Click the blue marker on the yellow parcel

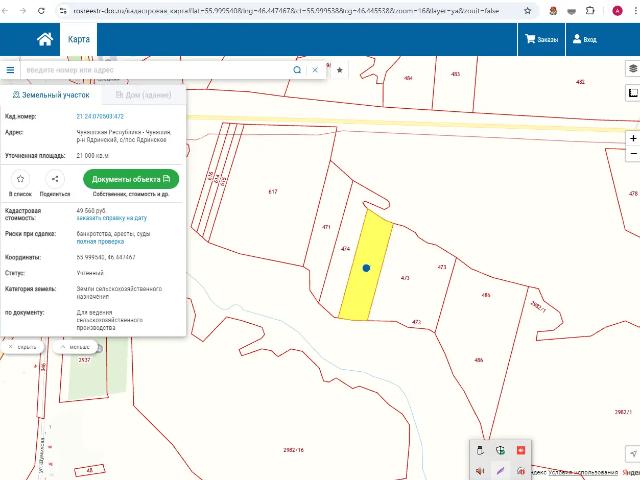pos(366,268)
